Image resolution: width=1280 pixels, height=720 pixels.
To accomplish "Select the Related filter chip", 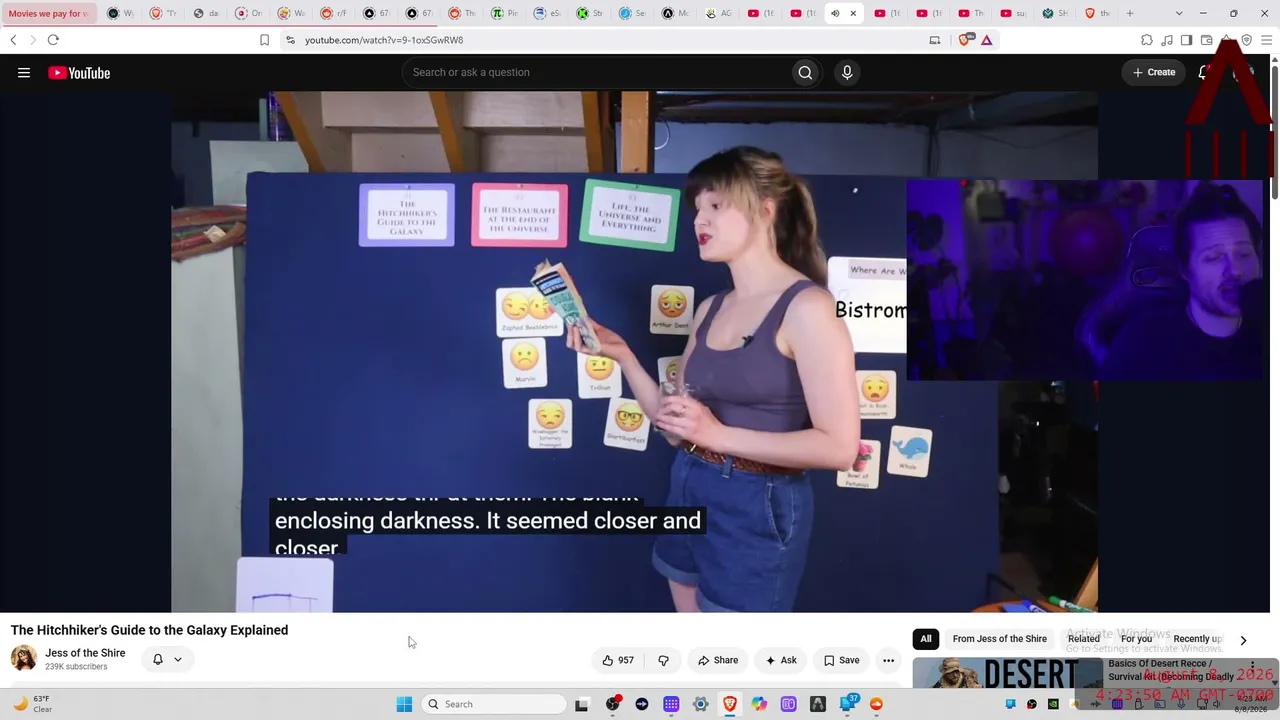I will [1084, 639].
